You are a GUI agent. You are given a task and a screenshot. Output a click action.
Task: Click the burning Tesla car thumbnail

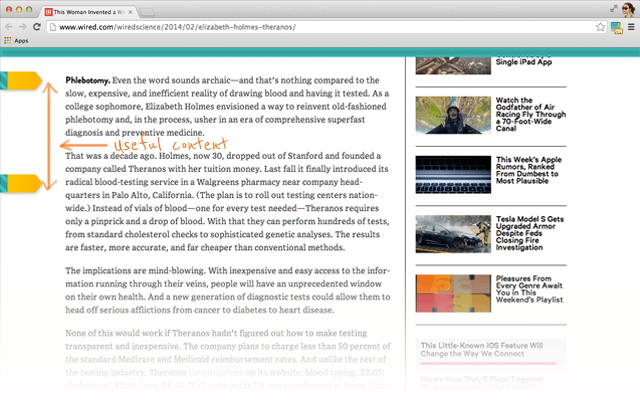click(453, 234)
